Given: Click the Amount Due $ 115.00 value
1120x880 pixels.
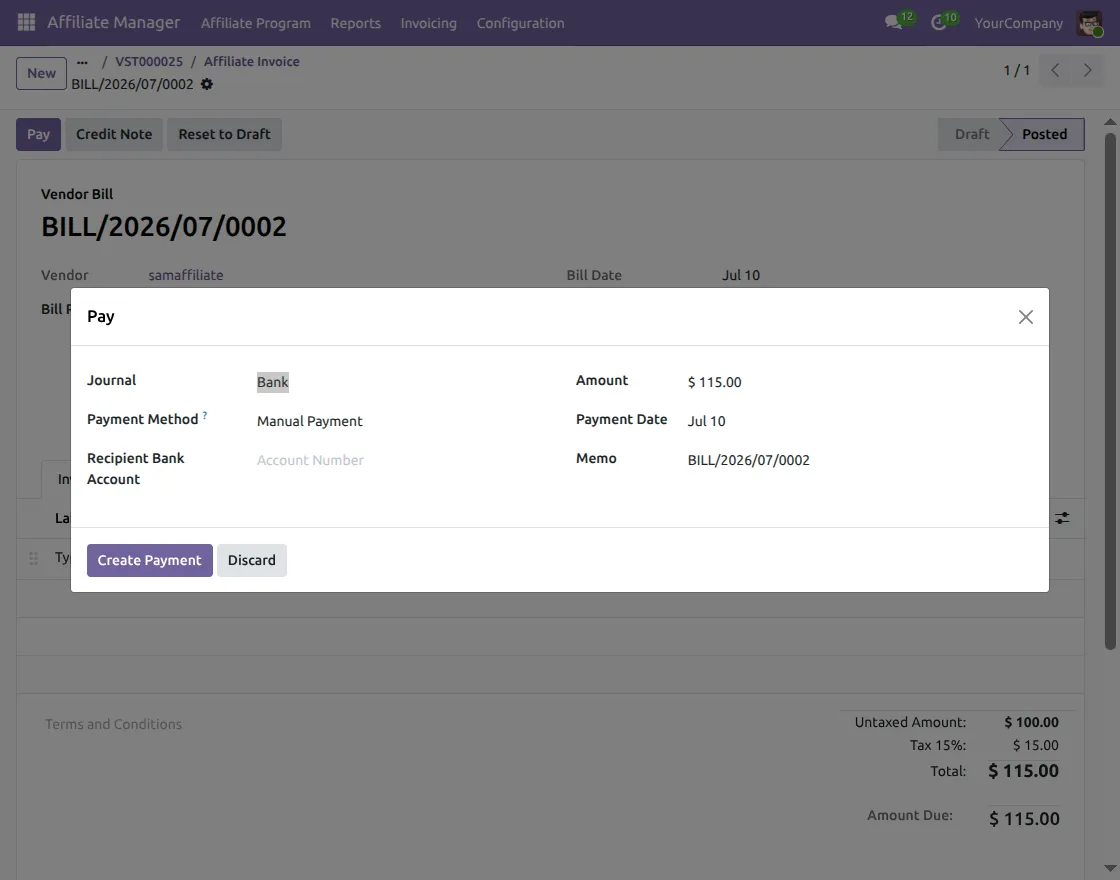Looking at the screenshot, I should 1024,819.
